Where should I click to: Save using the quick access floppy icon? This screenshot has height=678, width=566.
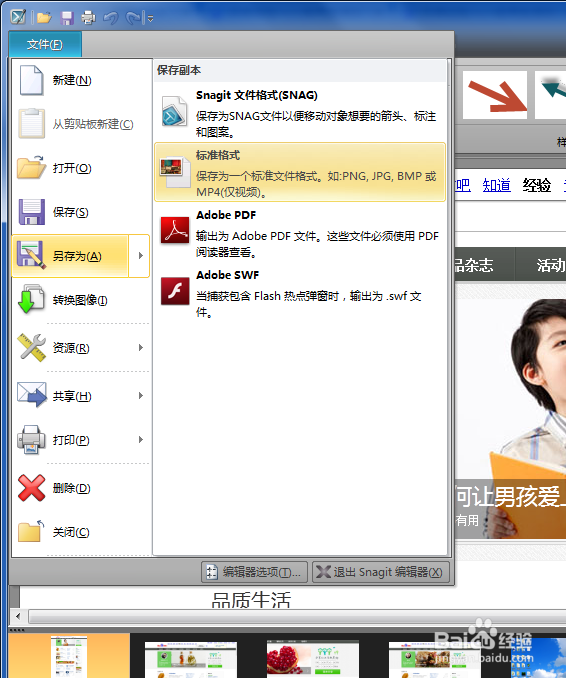67,18
